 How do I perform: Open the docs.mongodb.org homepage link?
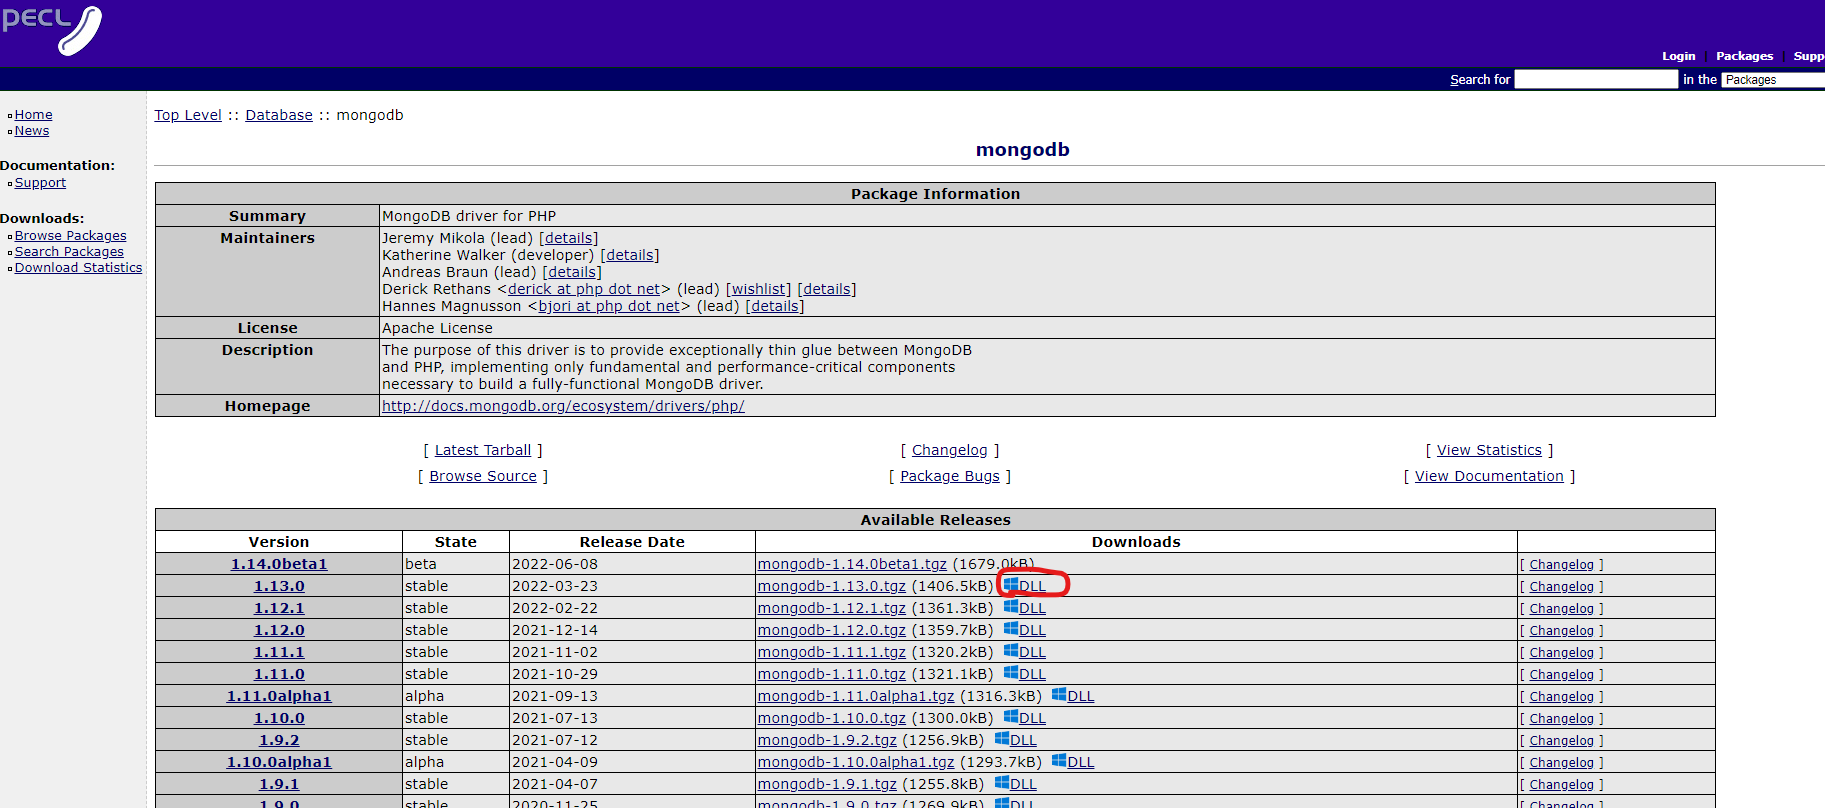pos(563,406)
